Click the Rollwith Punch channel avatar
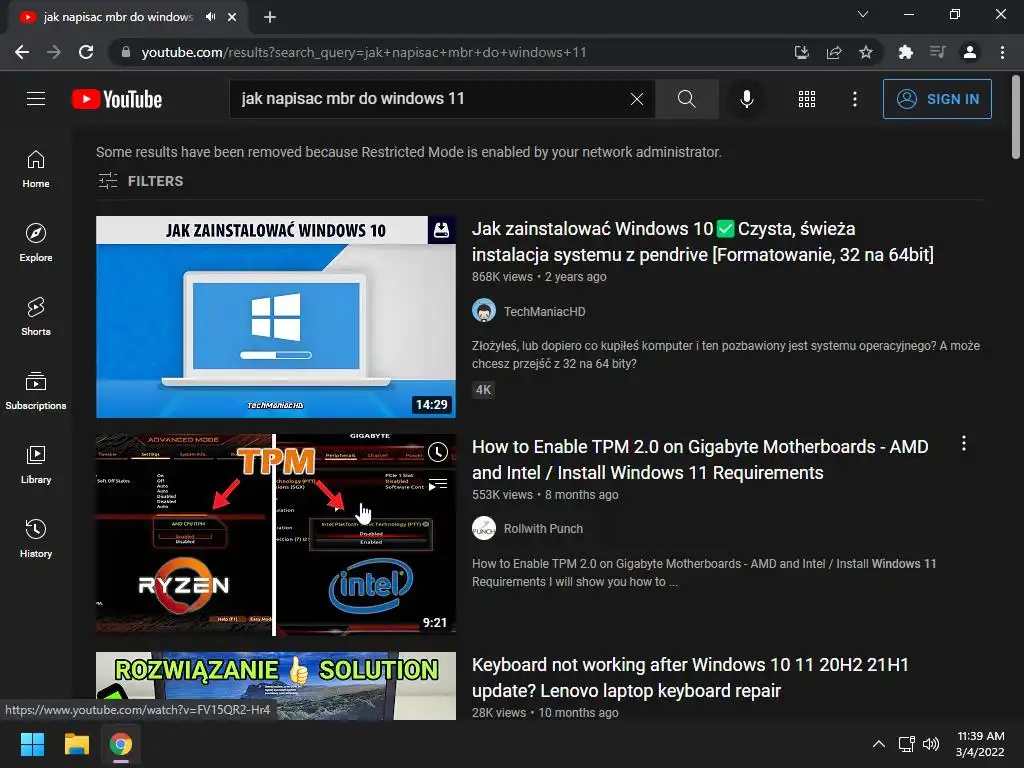The image size is (1024, 768). click(x=484, y=528)
